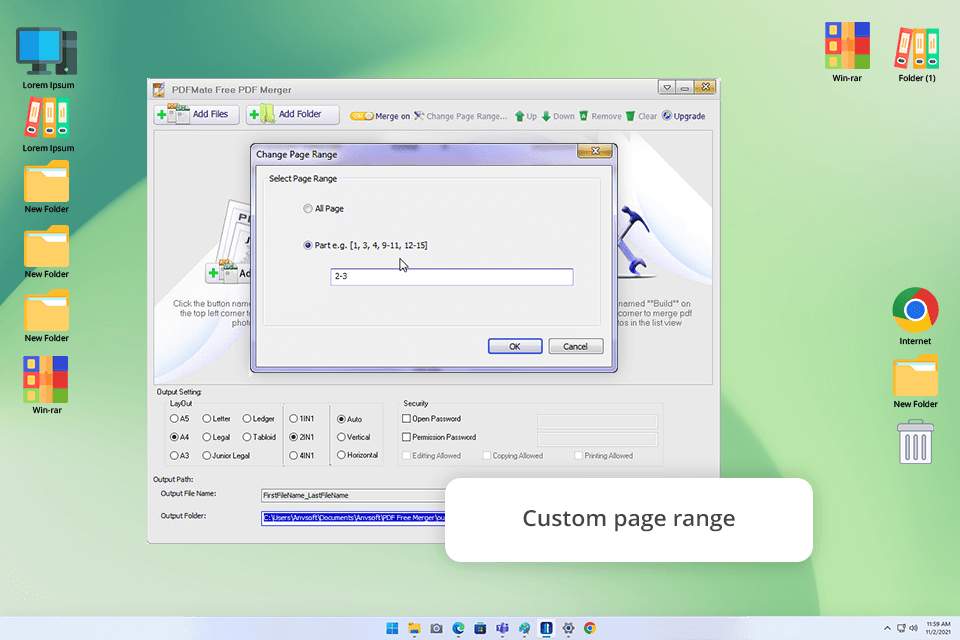Tick the Printing Allowed checkbox
This screenshot has width=960, height=640.
pyautogui.click(x=579, y=456)
